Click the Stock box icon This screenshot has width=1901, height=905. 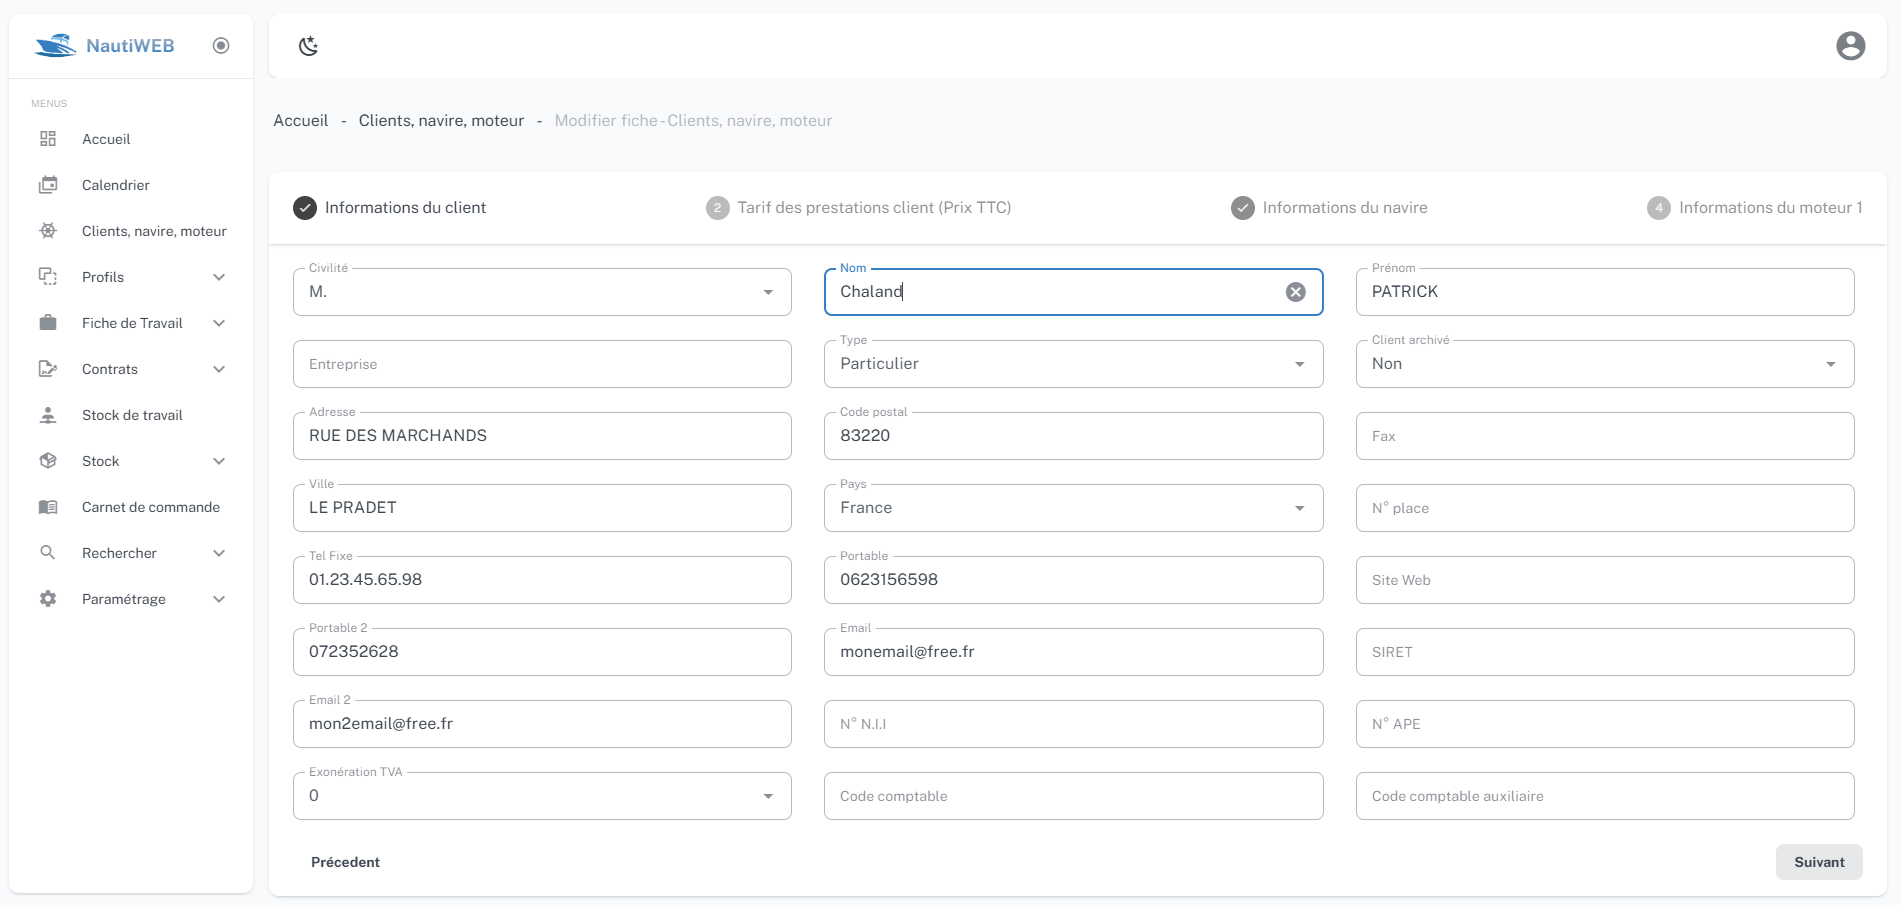(x=48, y=461)
